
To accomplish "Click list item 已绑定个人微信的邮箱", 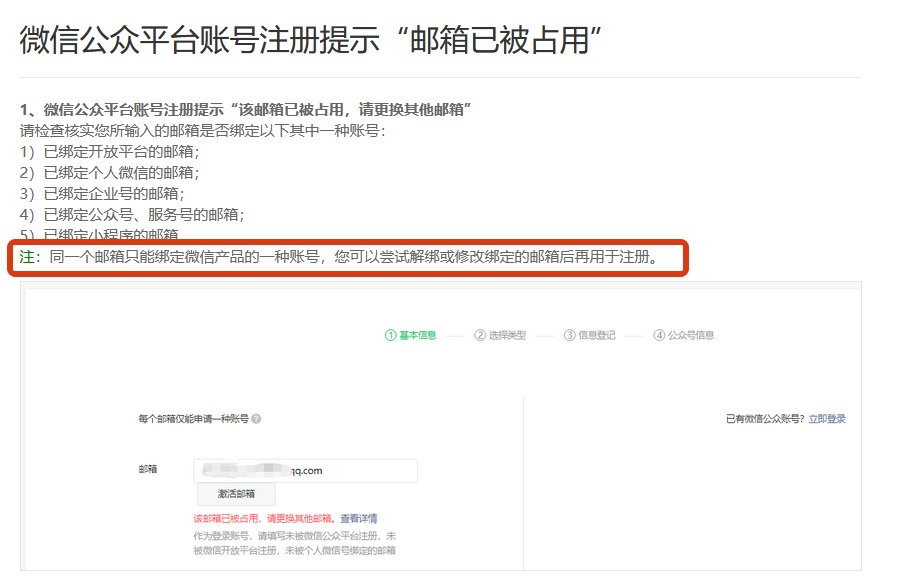I will (x=110, y=173).
